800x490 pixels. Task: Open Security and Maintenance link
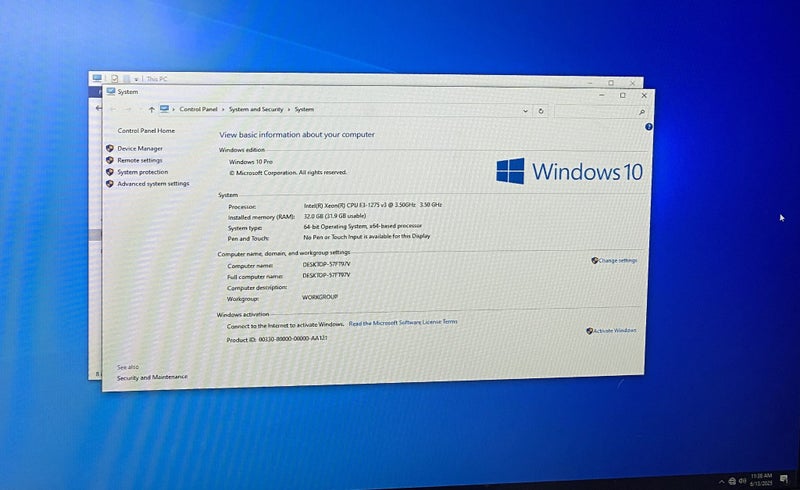[x=152, y=377]
